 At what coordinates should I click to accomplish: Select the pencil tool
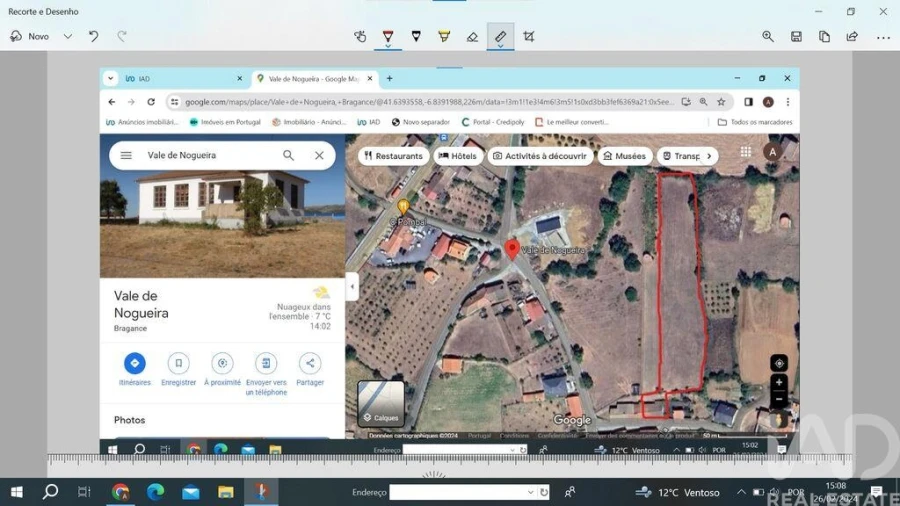[x=416, y=37]
